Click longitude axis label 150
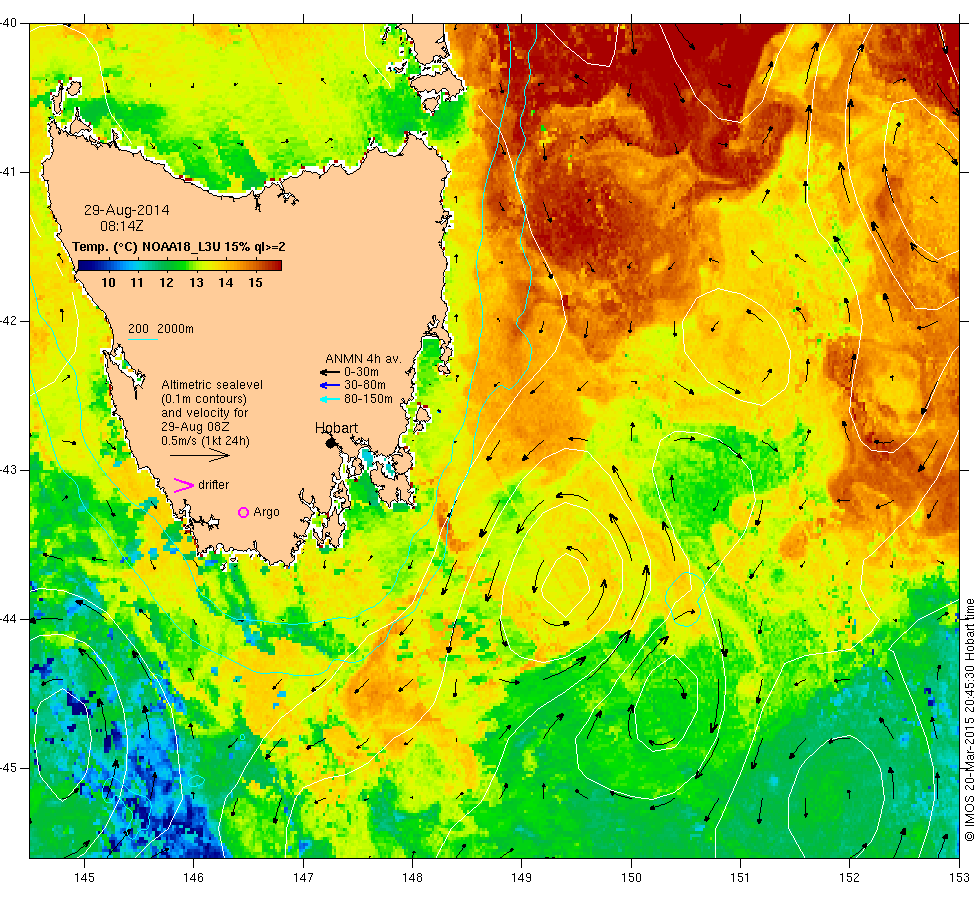 tap(631, 878)
